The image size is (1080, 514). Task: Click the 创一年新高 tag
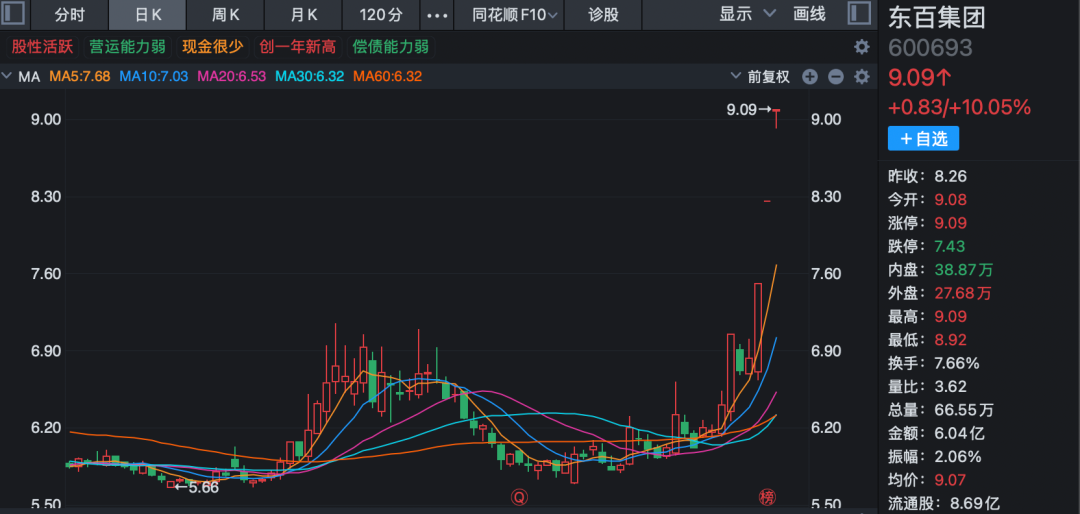(298, 47)
